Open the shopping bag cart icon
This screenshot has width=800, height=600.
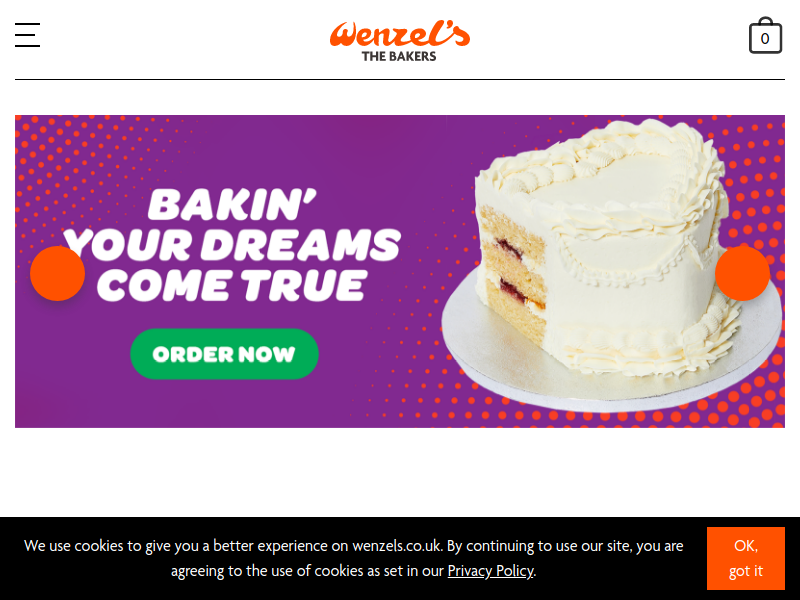(765, 35)
